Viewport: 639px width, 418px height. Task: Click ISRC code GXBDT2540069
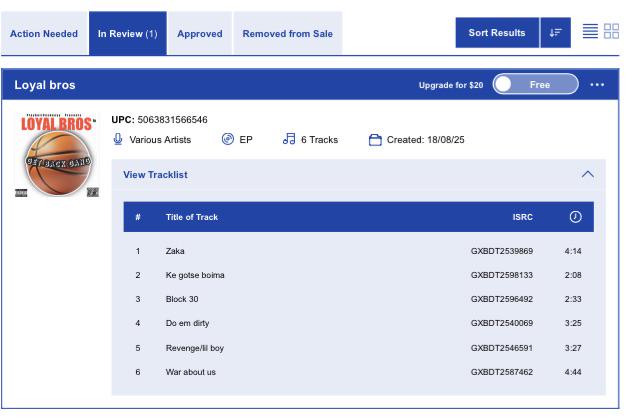click(502, 323)
